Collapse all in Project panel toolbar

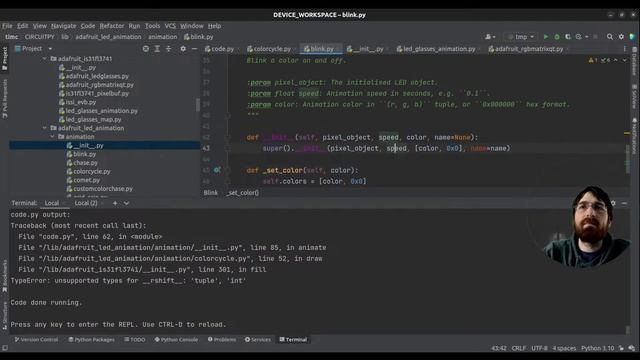tap(169, 49)
